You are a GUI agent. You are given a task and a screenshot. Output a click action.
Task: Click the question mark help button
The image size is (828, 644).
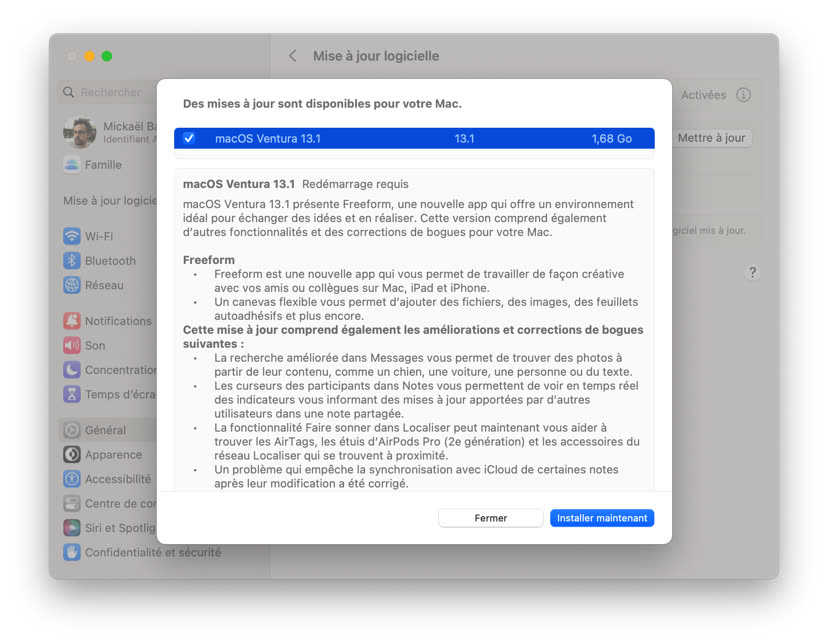tap(752, 272)
